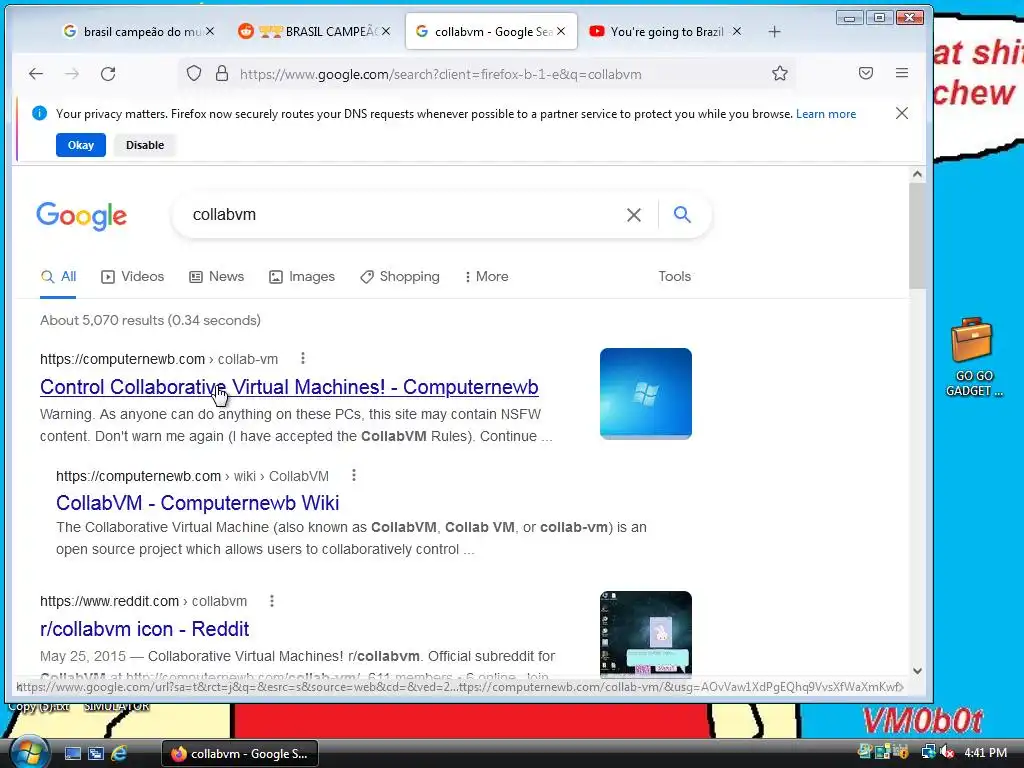Close the 'brasil campeão do mu' tab
The width and height of the screenshot is (1024, 768).
point(210,31)
